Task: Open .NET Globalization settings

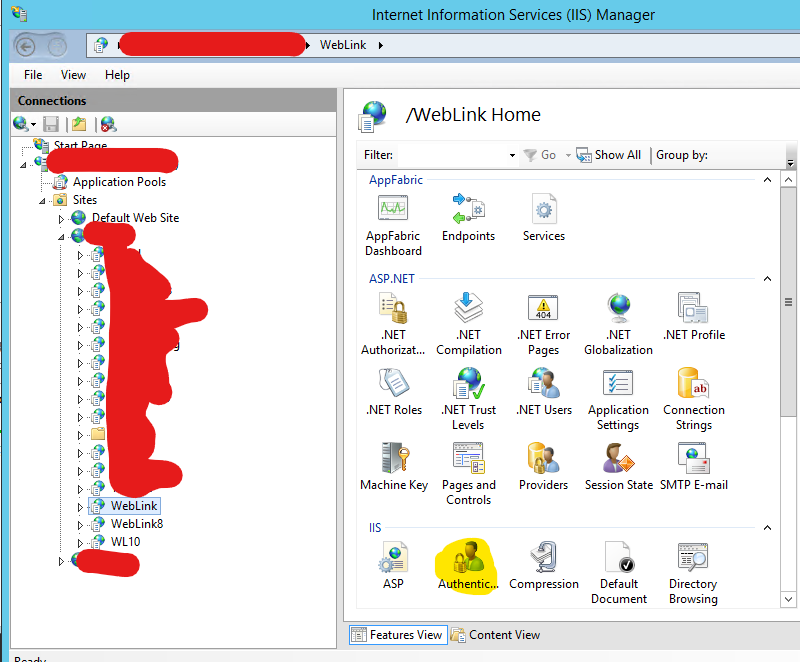Action: (618, 324)
